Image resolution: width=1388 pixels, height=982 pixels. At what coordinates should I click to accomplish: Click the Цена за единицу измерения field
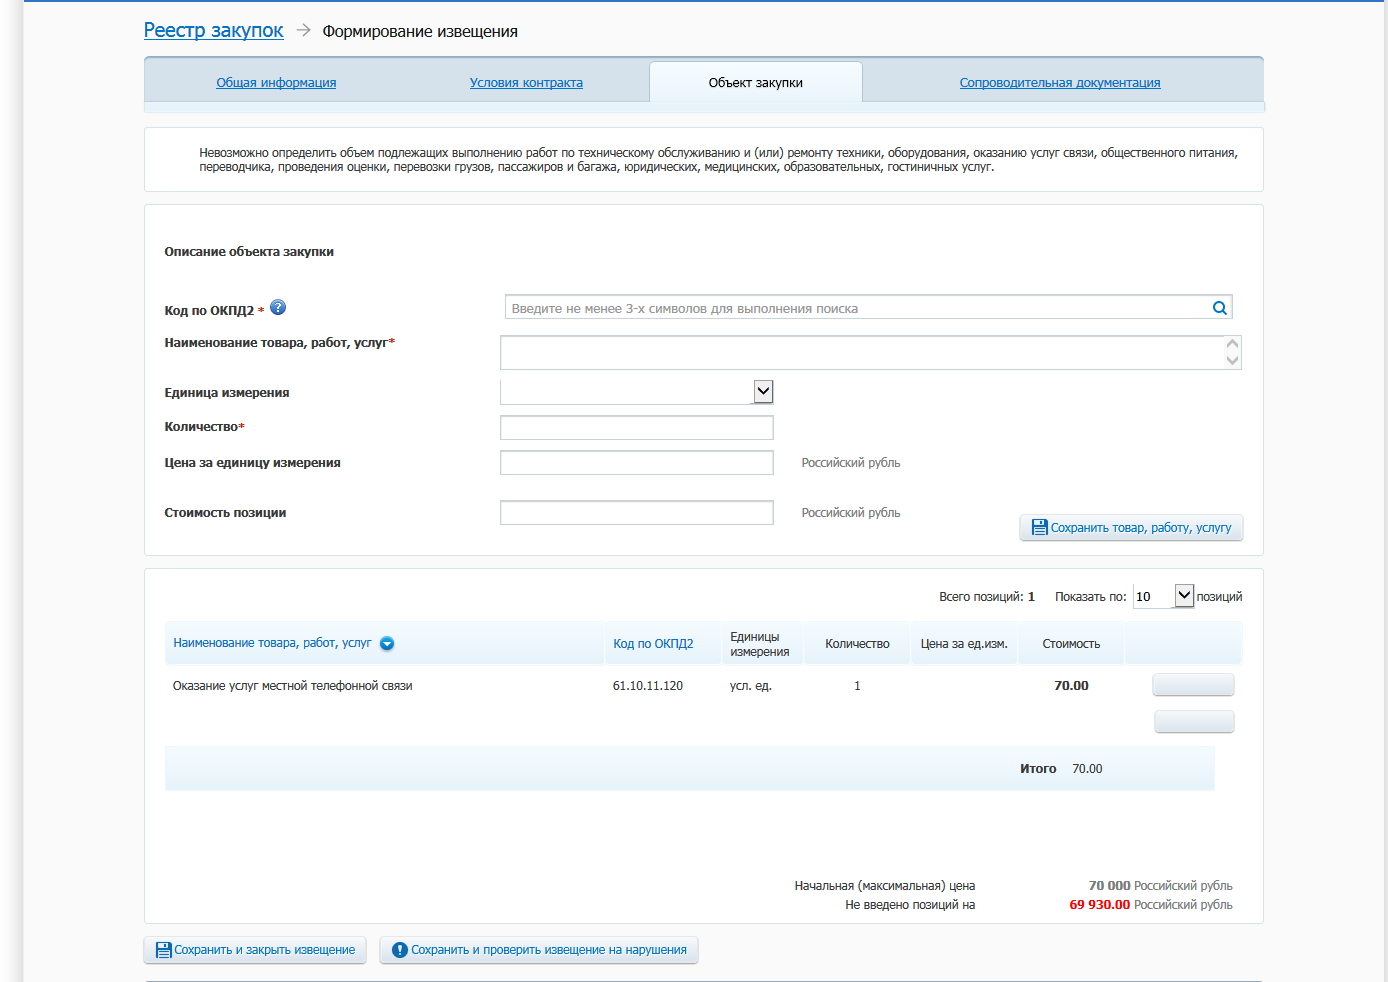click(636, 463)
